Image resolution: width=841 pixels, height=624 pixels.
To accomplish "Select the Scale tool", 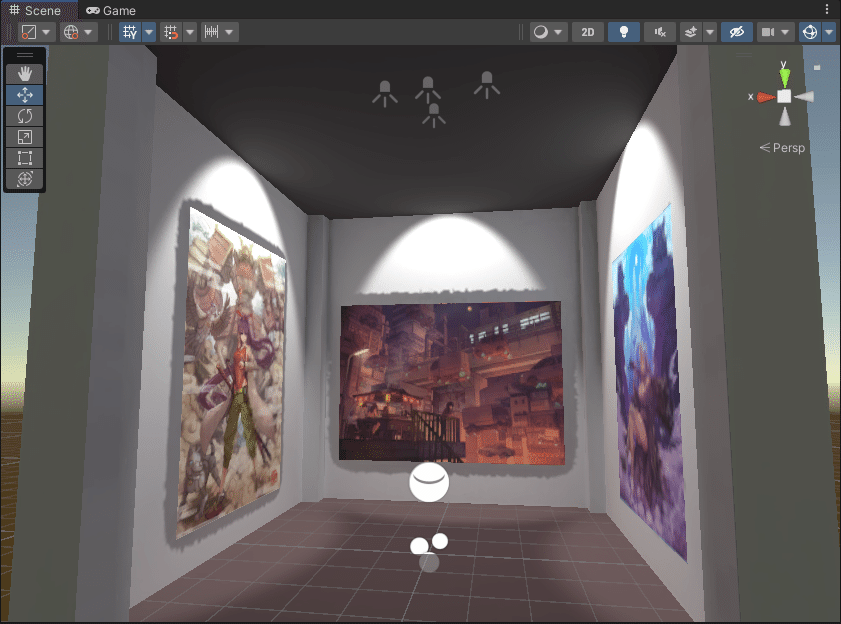I will click(x=25, y=137).
